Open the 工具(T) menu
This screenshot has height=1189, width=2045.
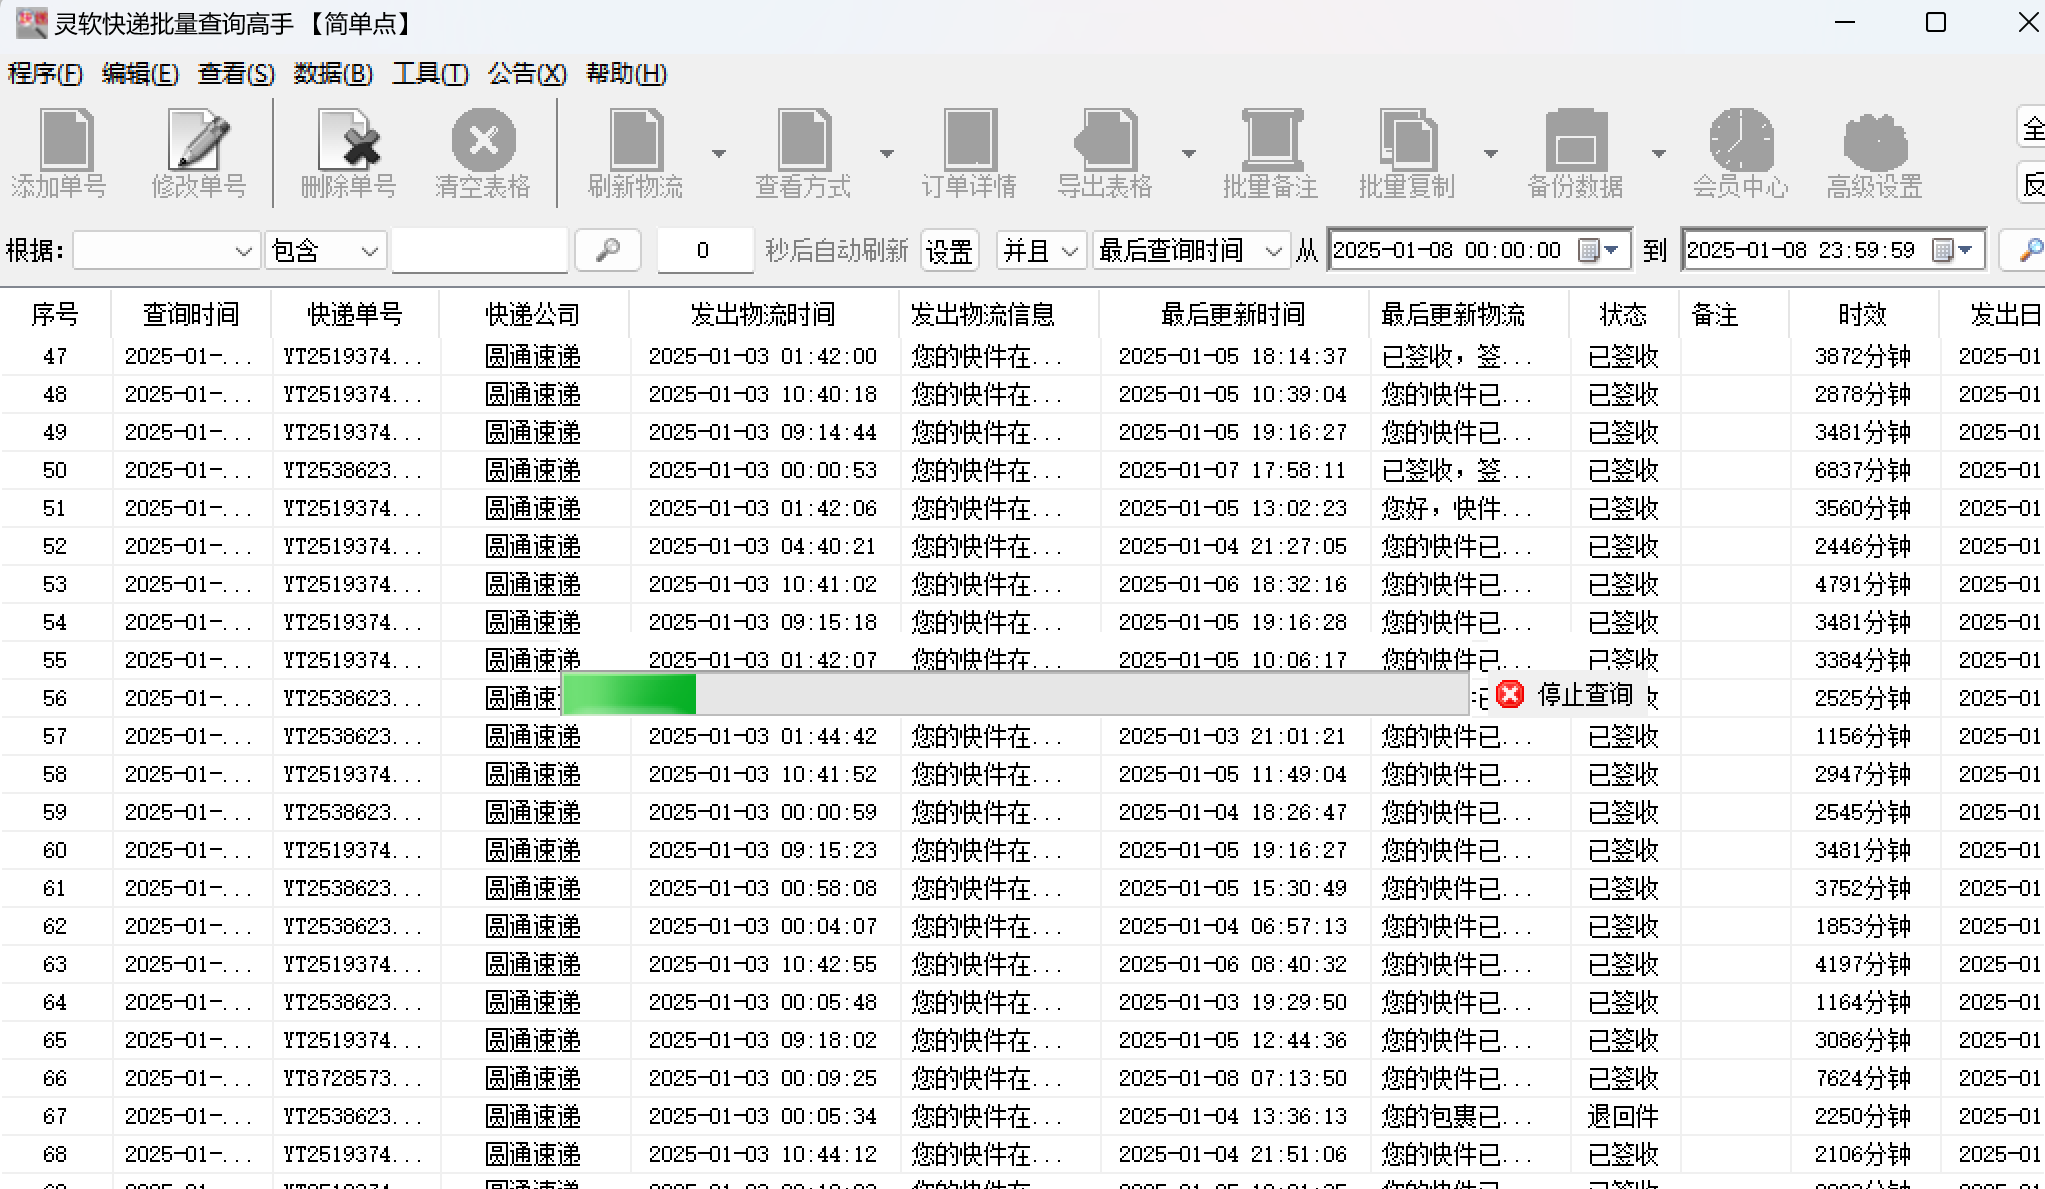coord(430,74)
